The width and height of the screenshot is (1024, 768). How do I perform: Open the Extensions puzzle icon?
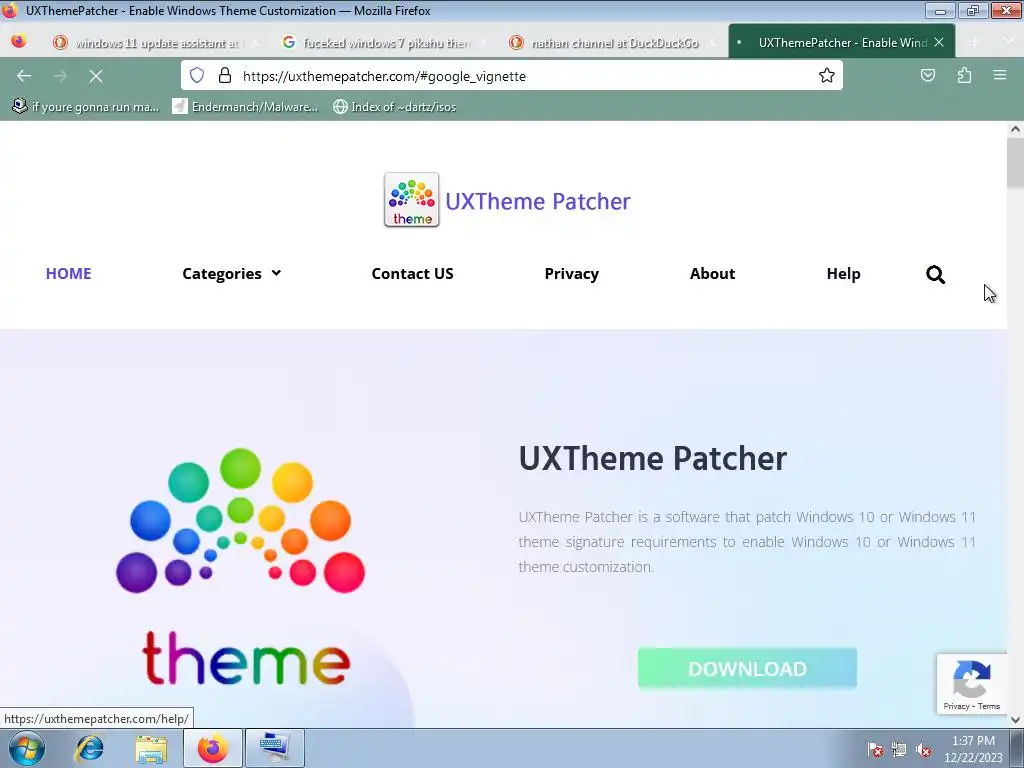coord(964,75)
